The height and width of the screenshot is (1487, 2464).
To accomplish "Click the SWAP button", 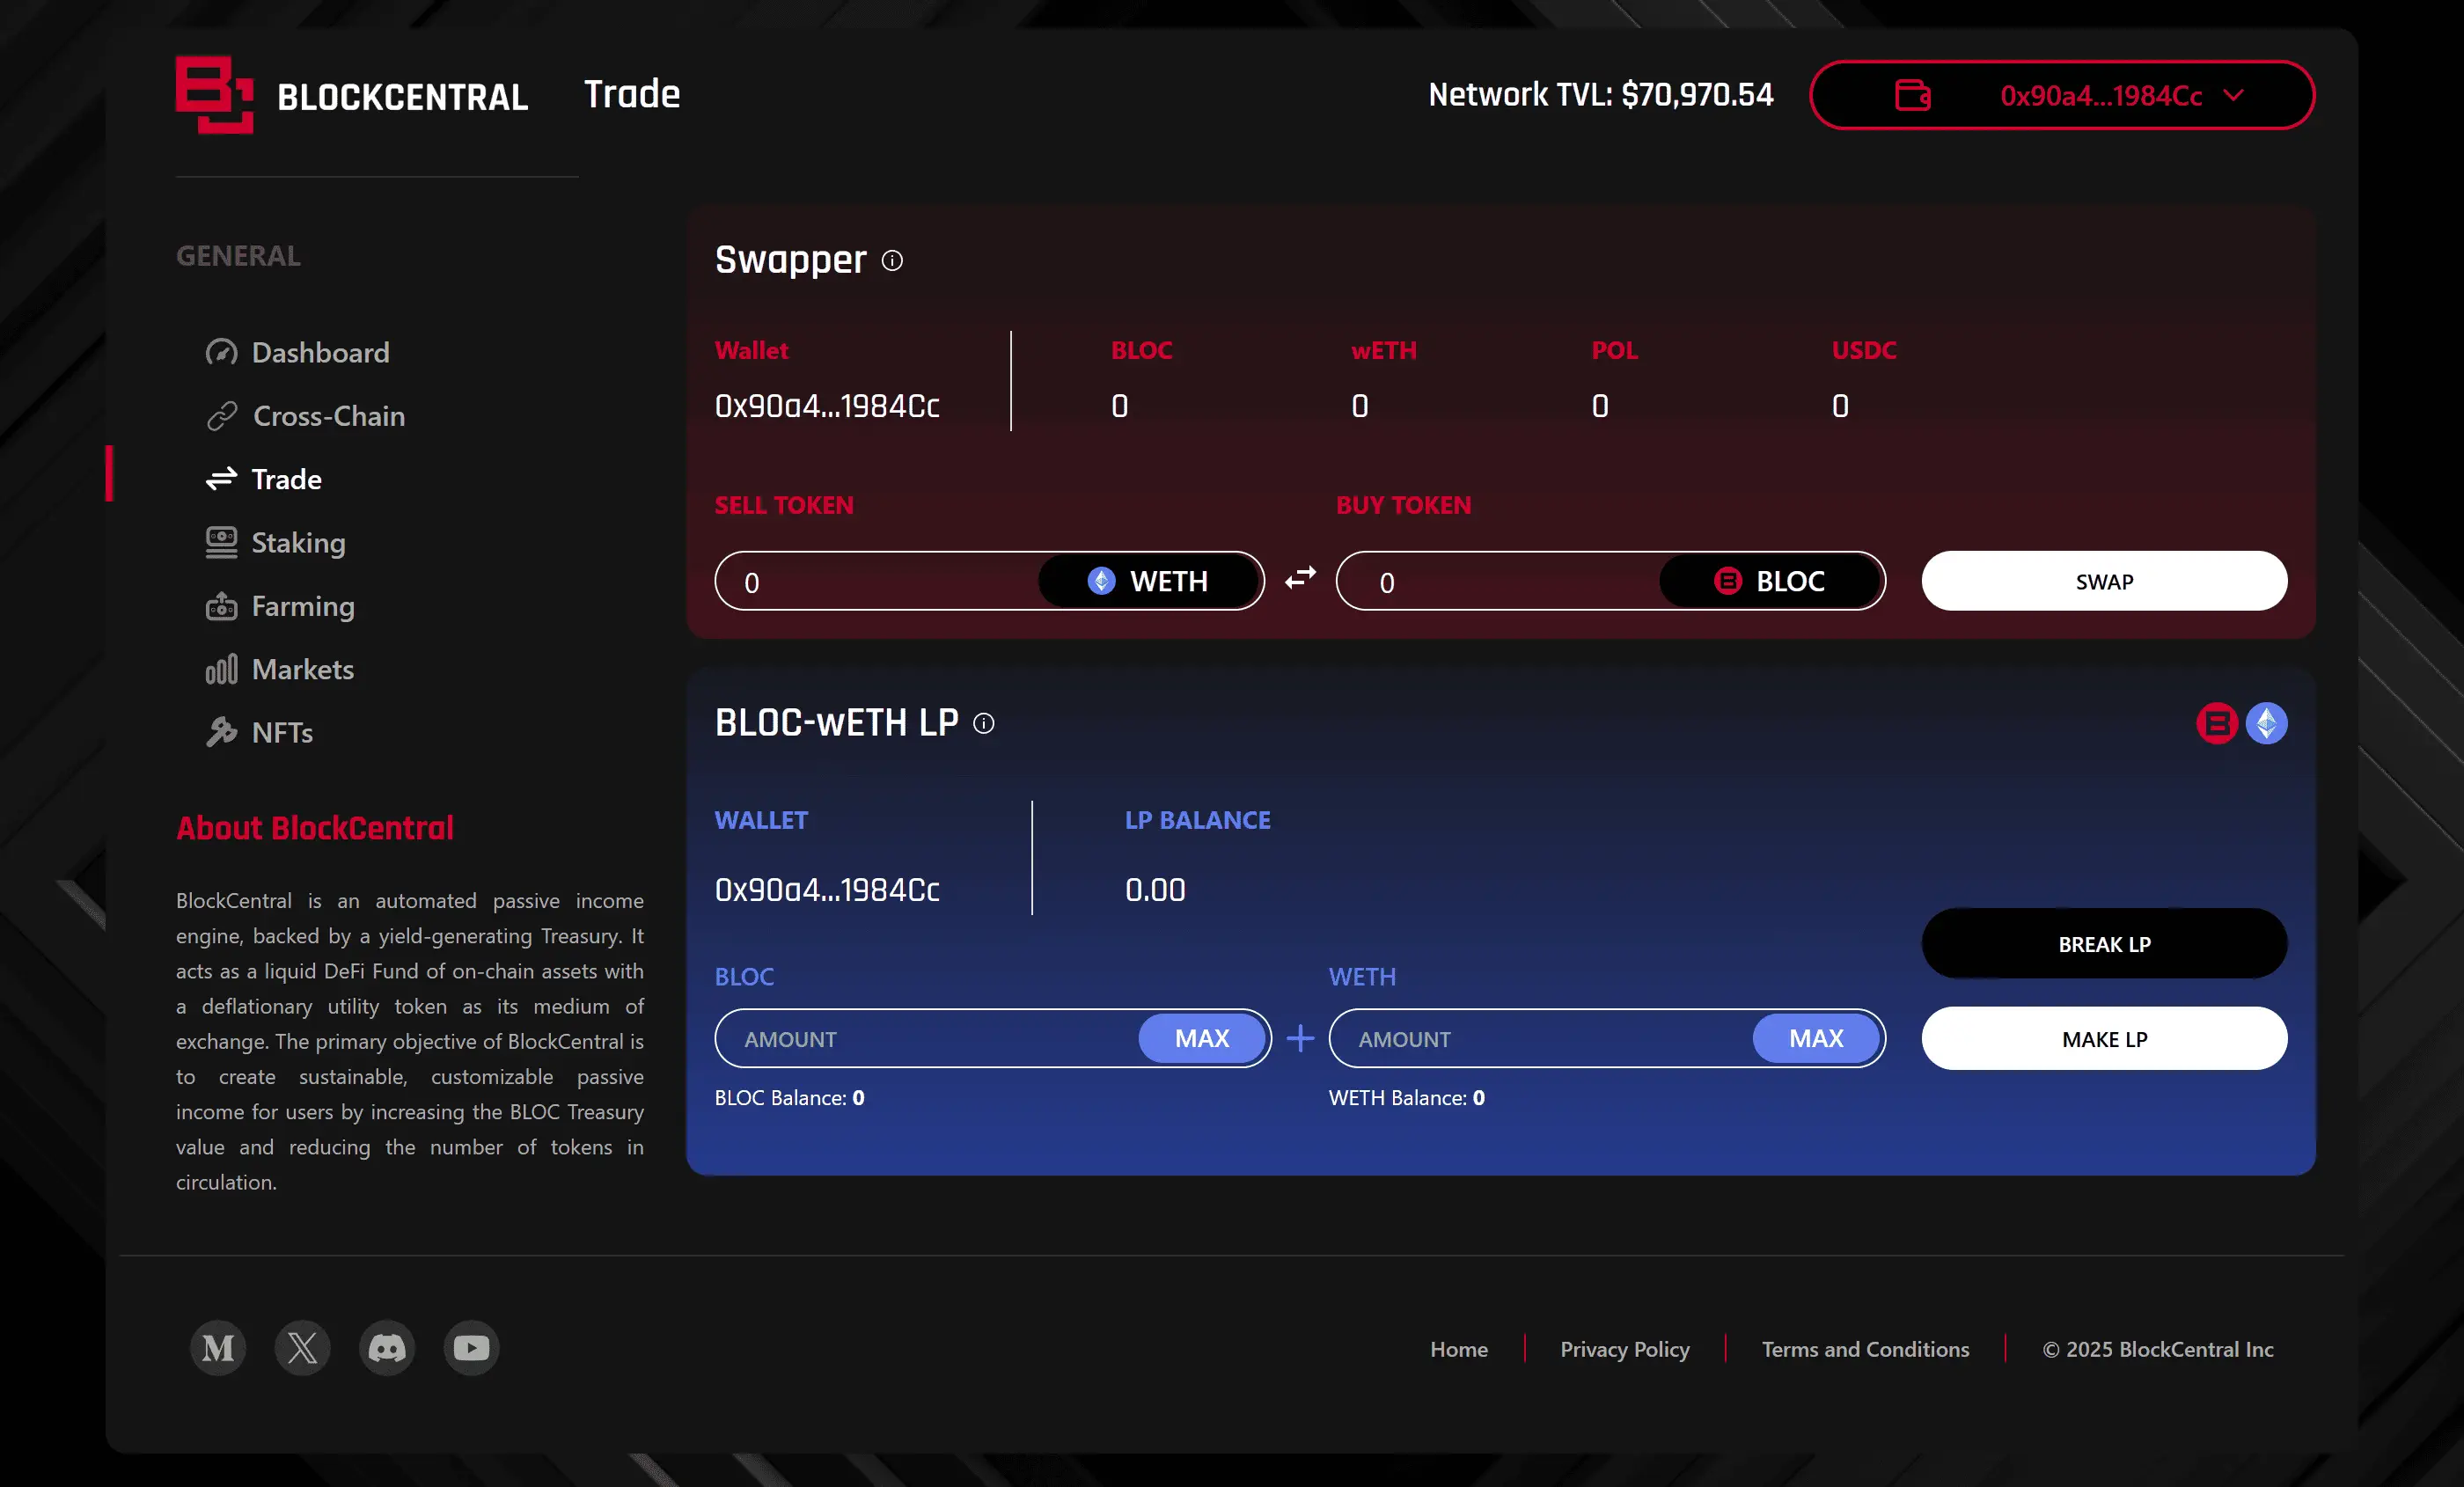I will point(2104,581).
